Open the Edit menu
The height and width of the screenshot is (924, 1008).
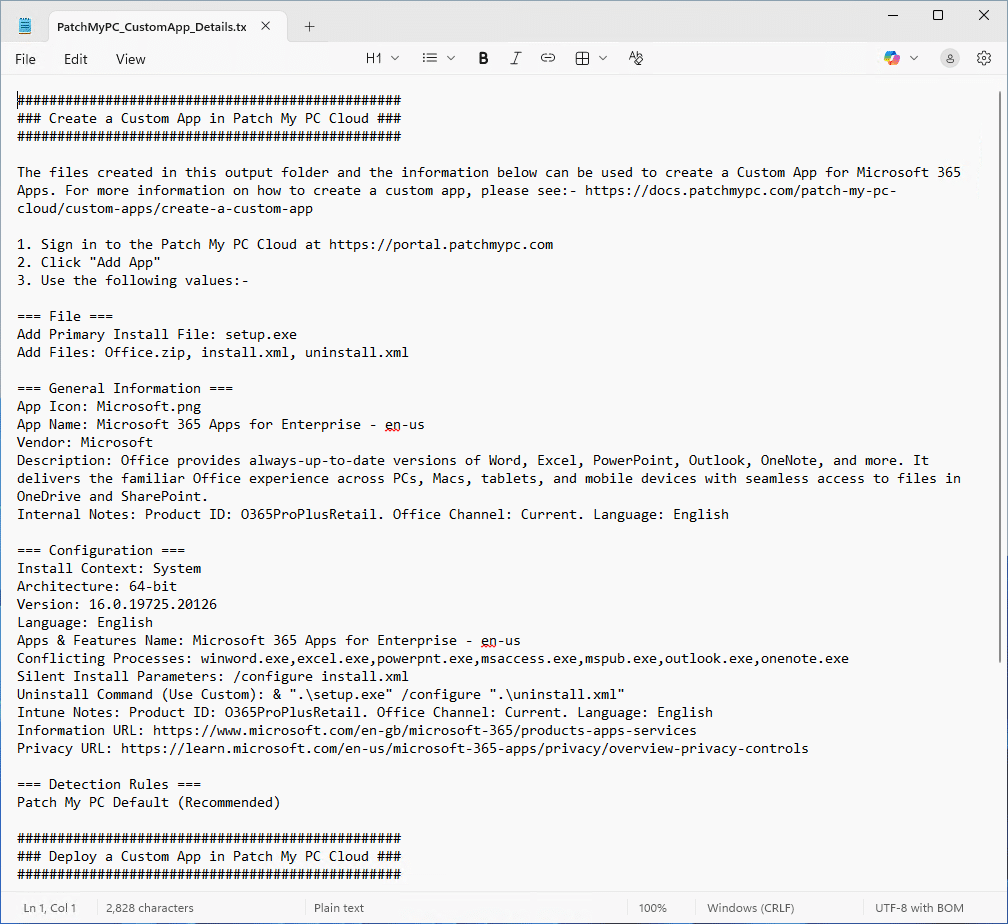tap(76, 59)
